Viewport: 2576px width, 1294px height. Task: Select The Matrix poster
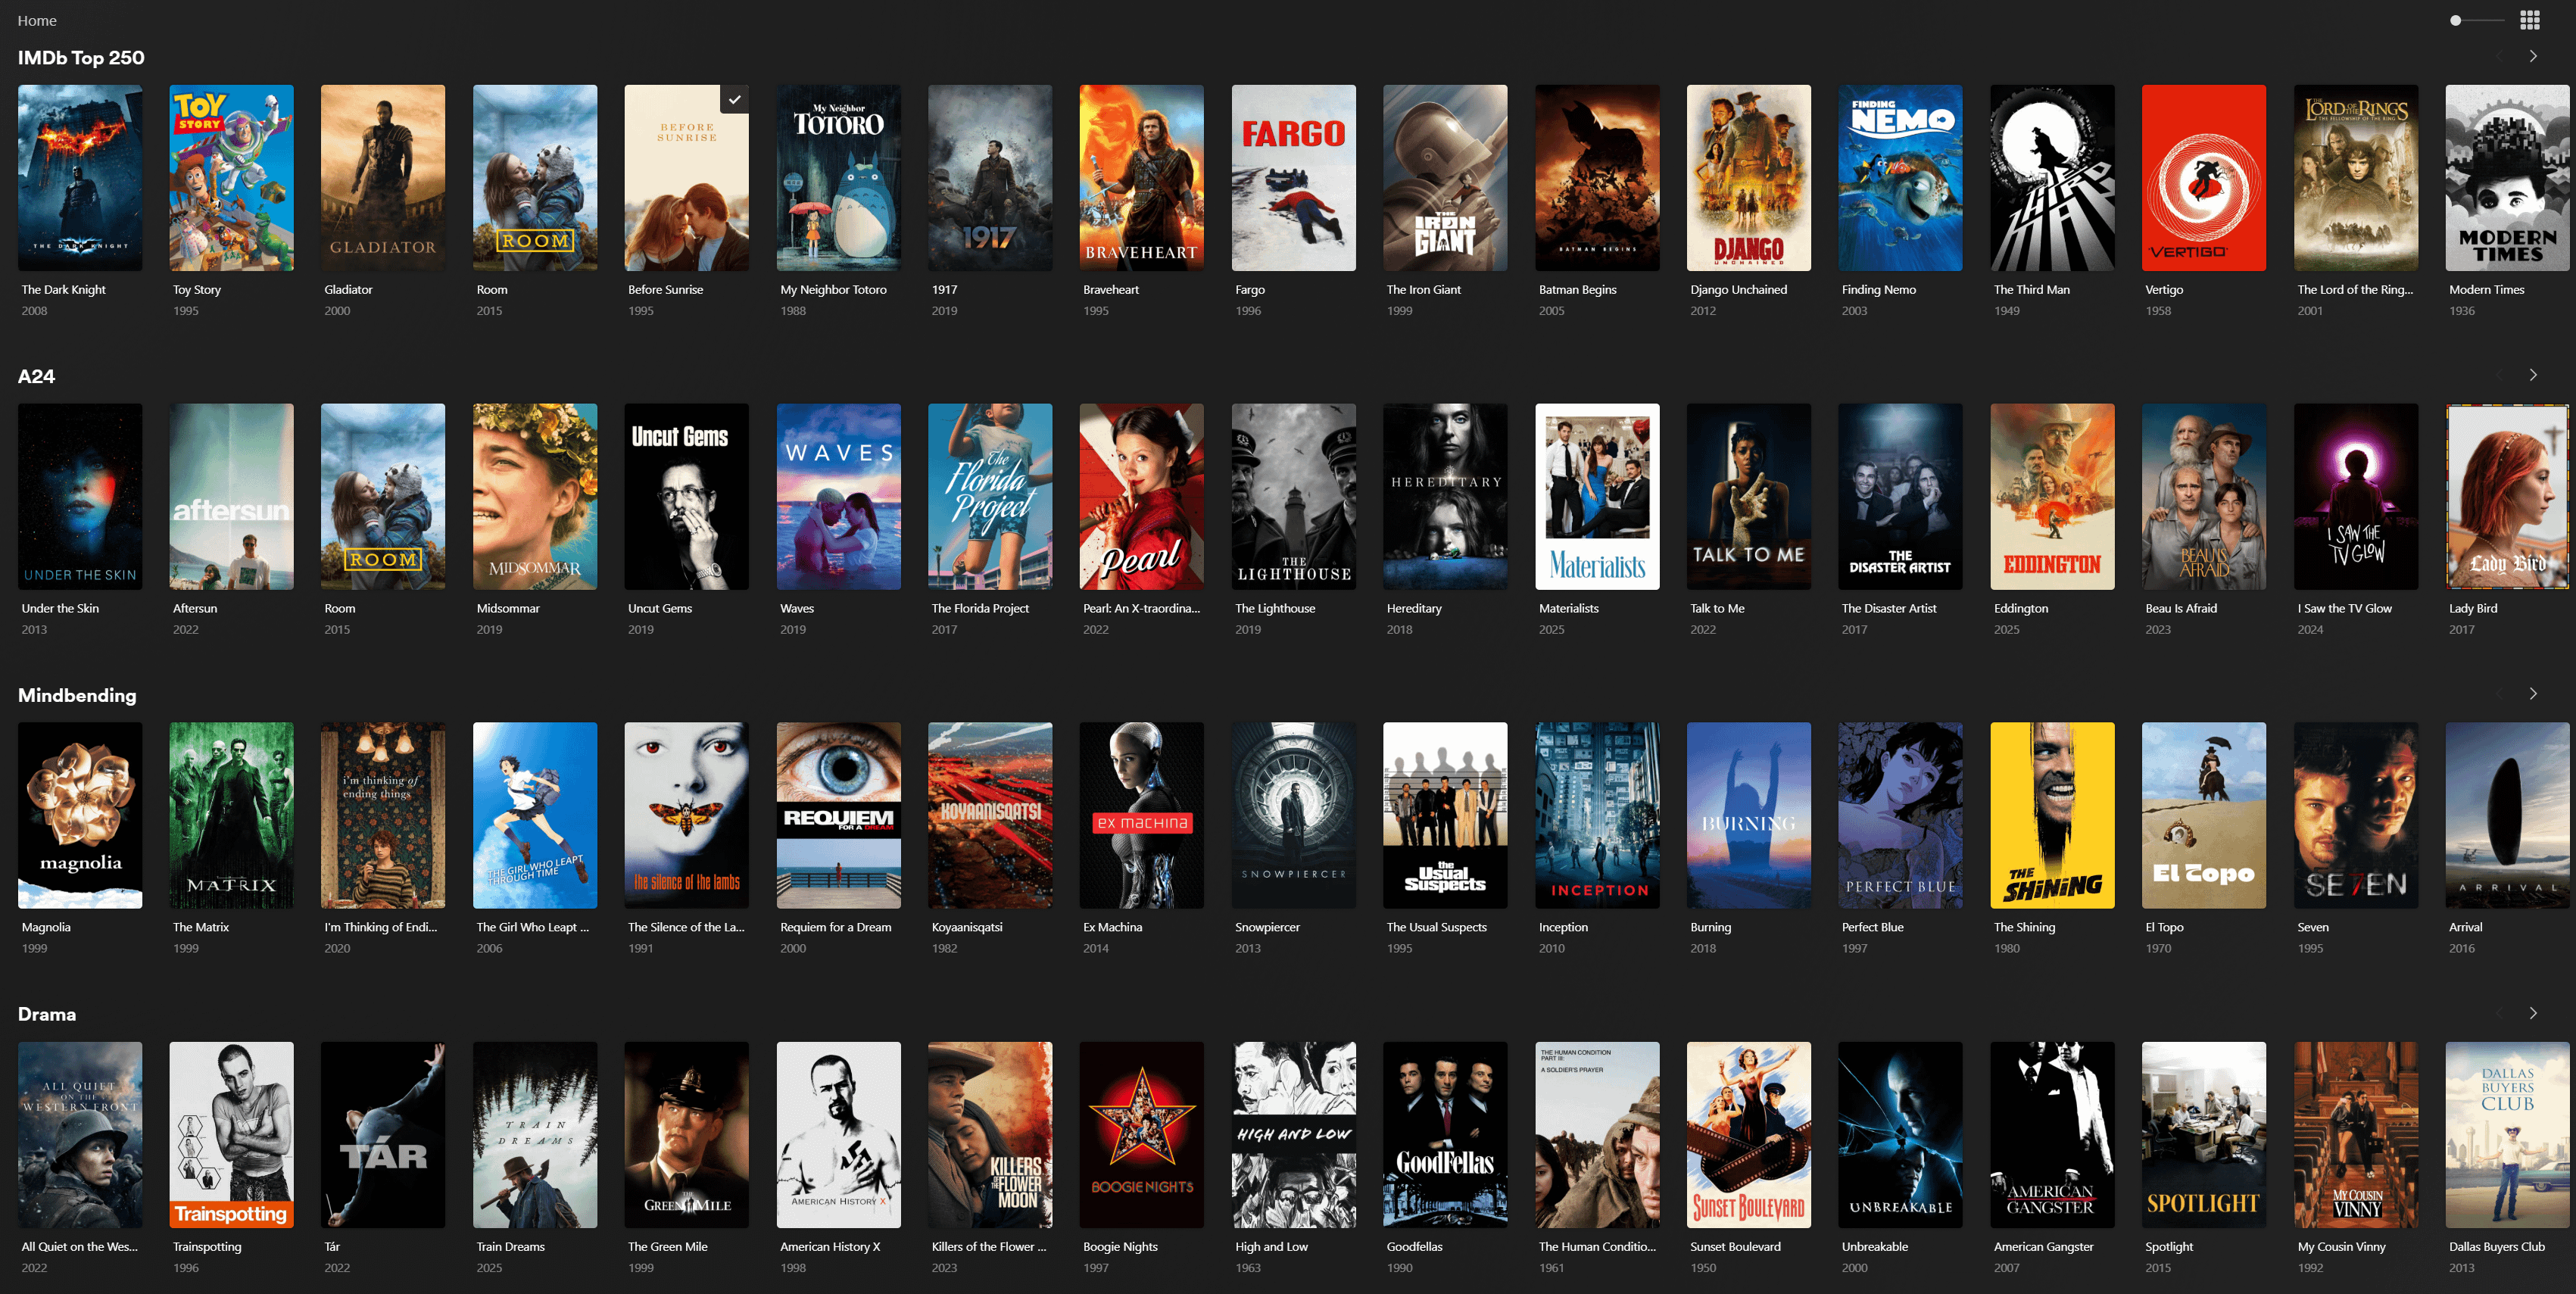click(x=232, y=816)
